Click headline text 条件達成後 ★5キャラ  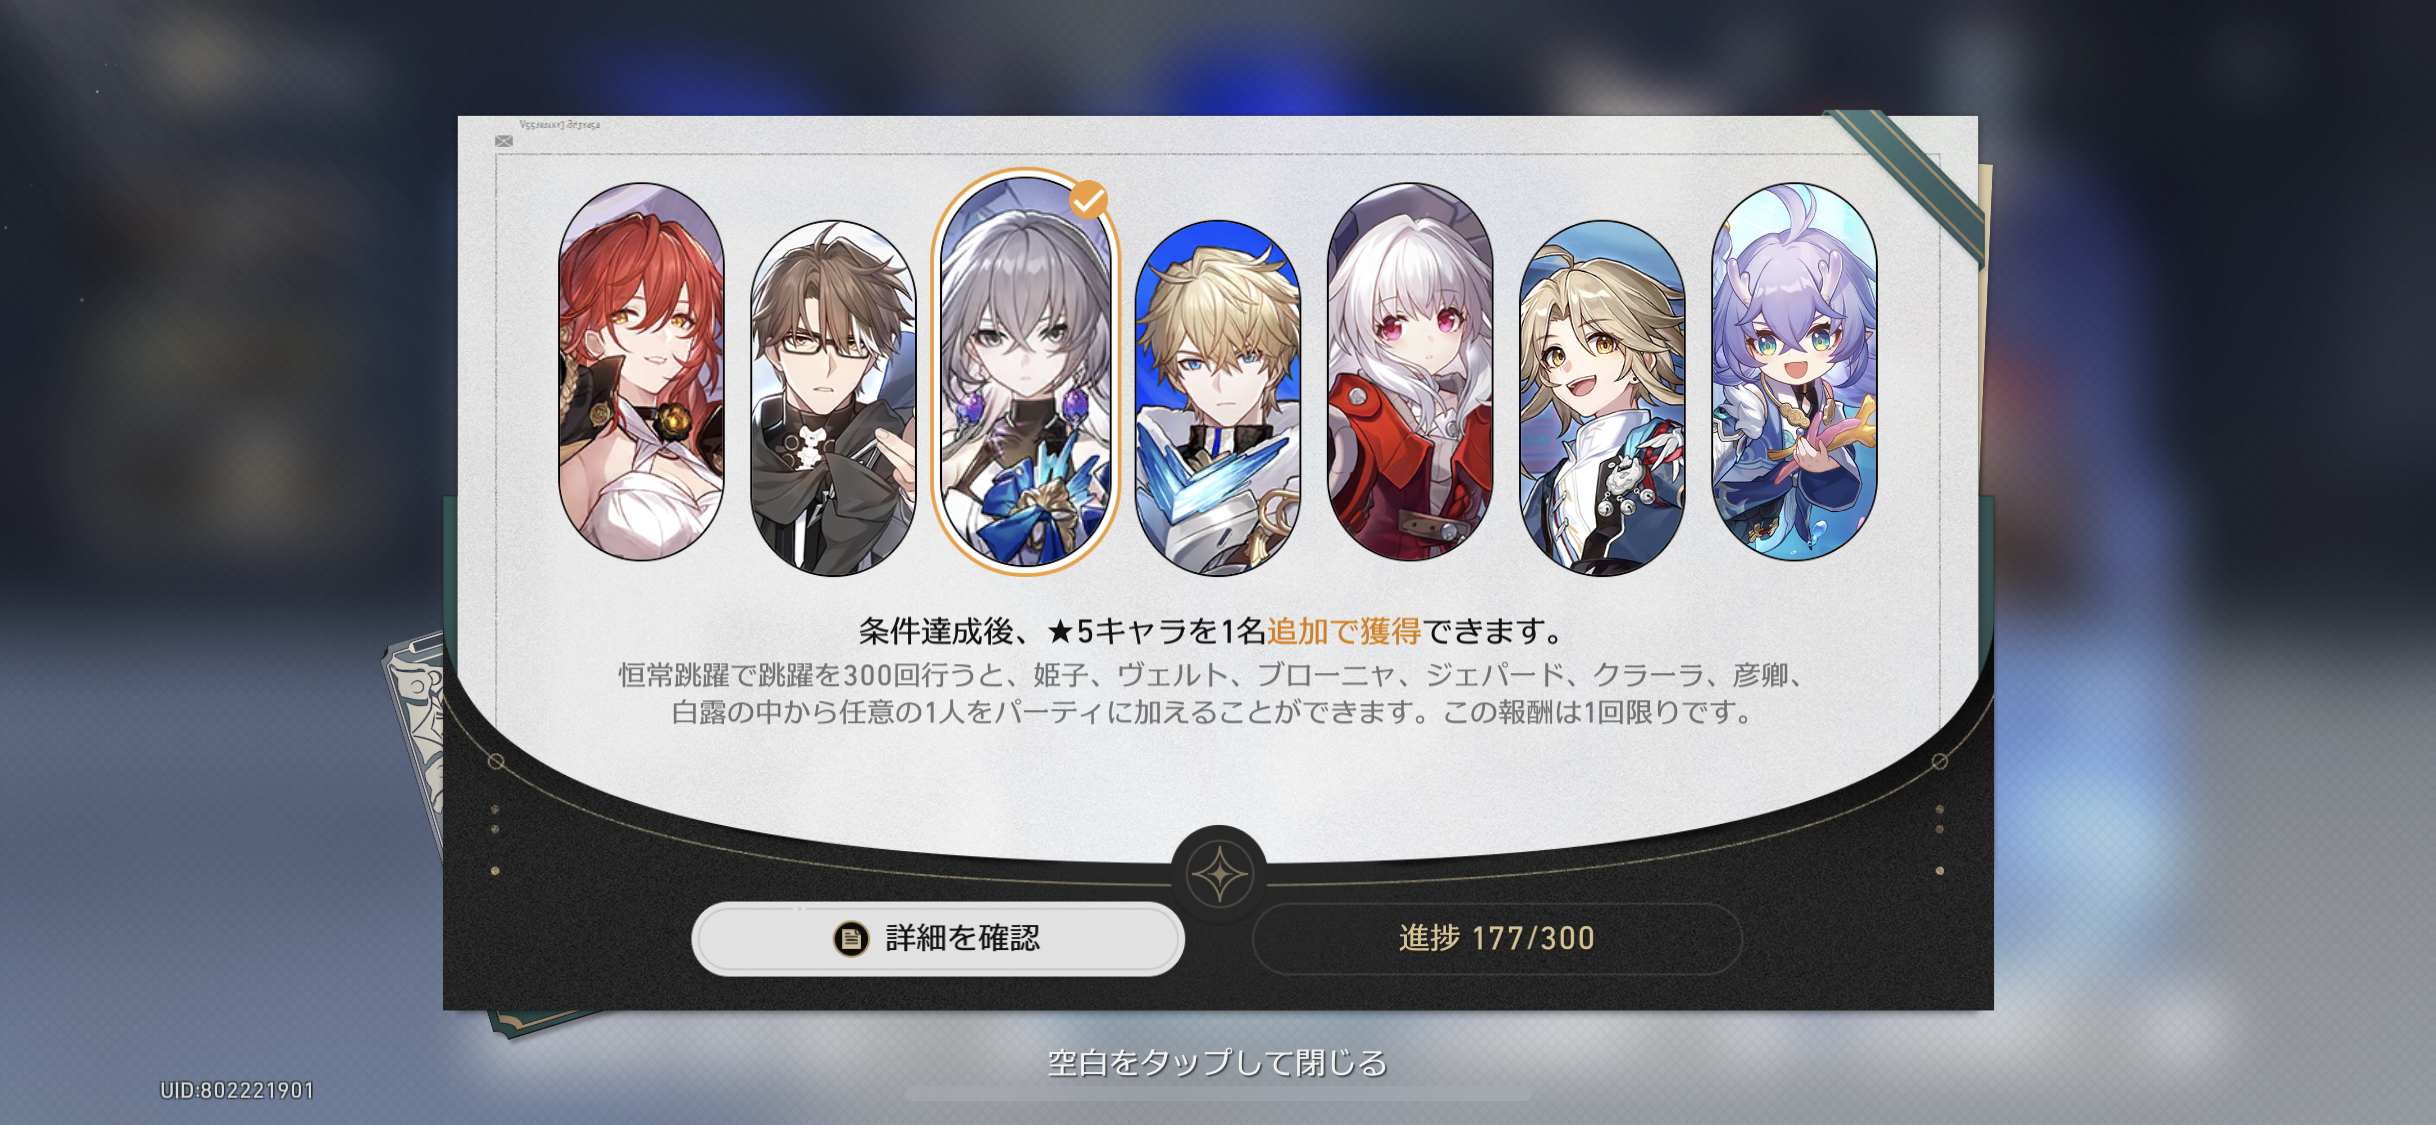(1212, 631)
